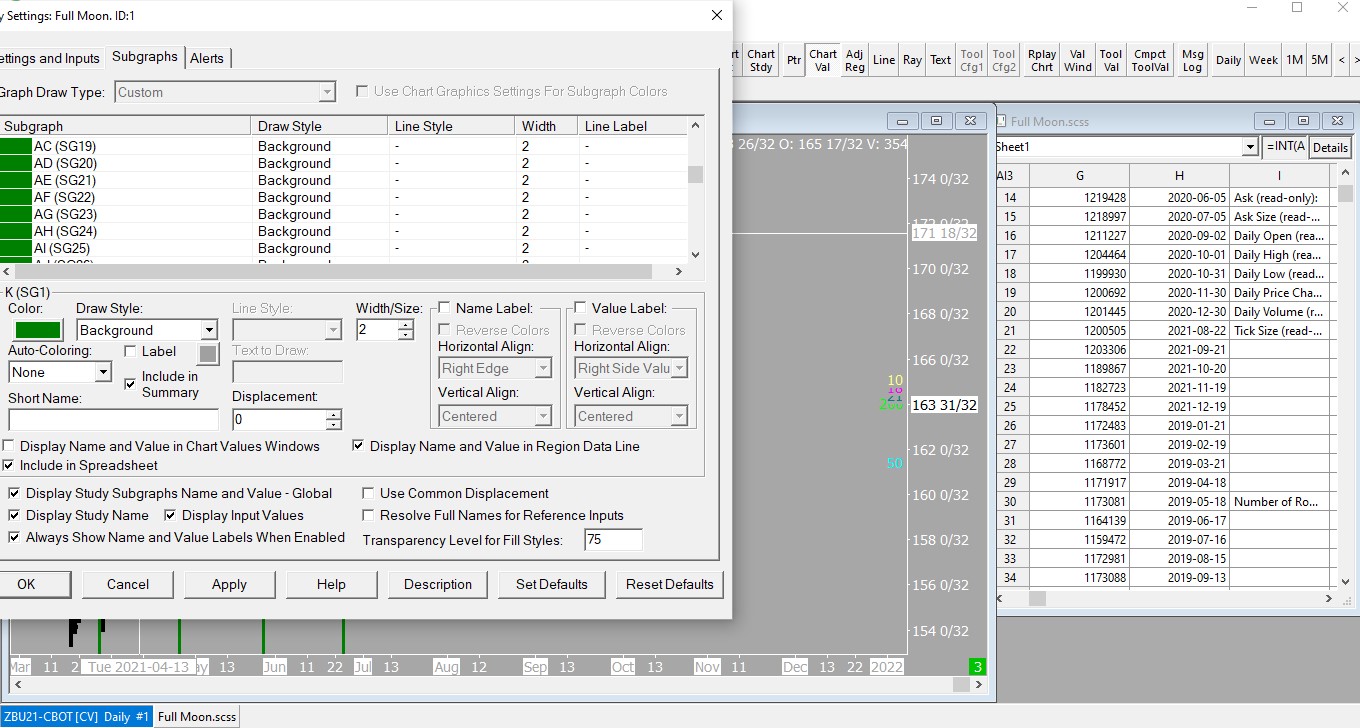Open the Tool Val toolbar button
The width and height of the screenshot is (1360, 728).
click(x=1111, y=61)
